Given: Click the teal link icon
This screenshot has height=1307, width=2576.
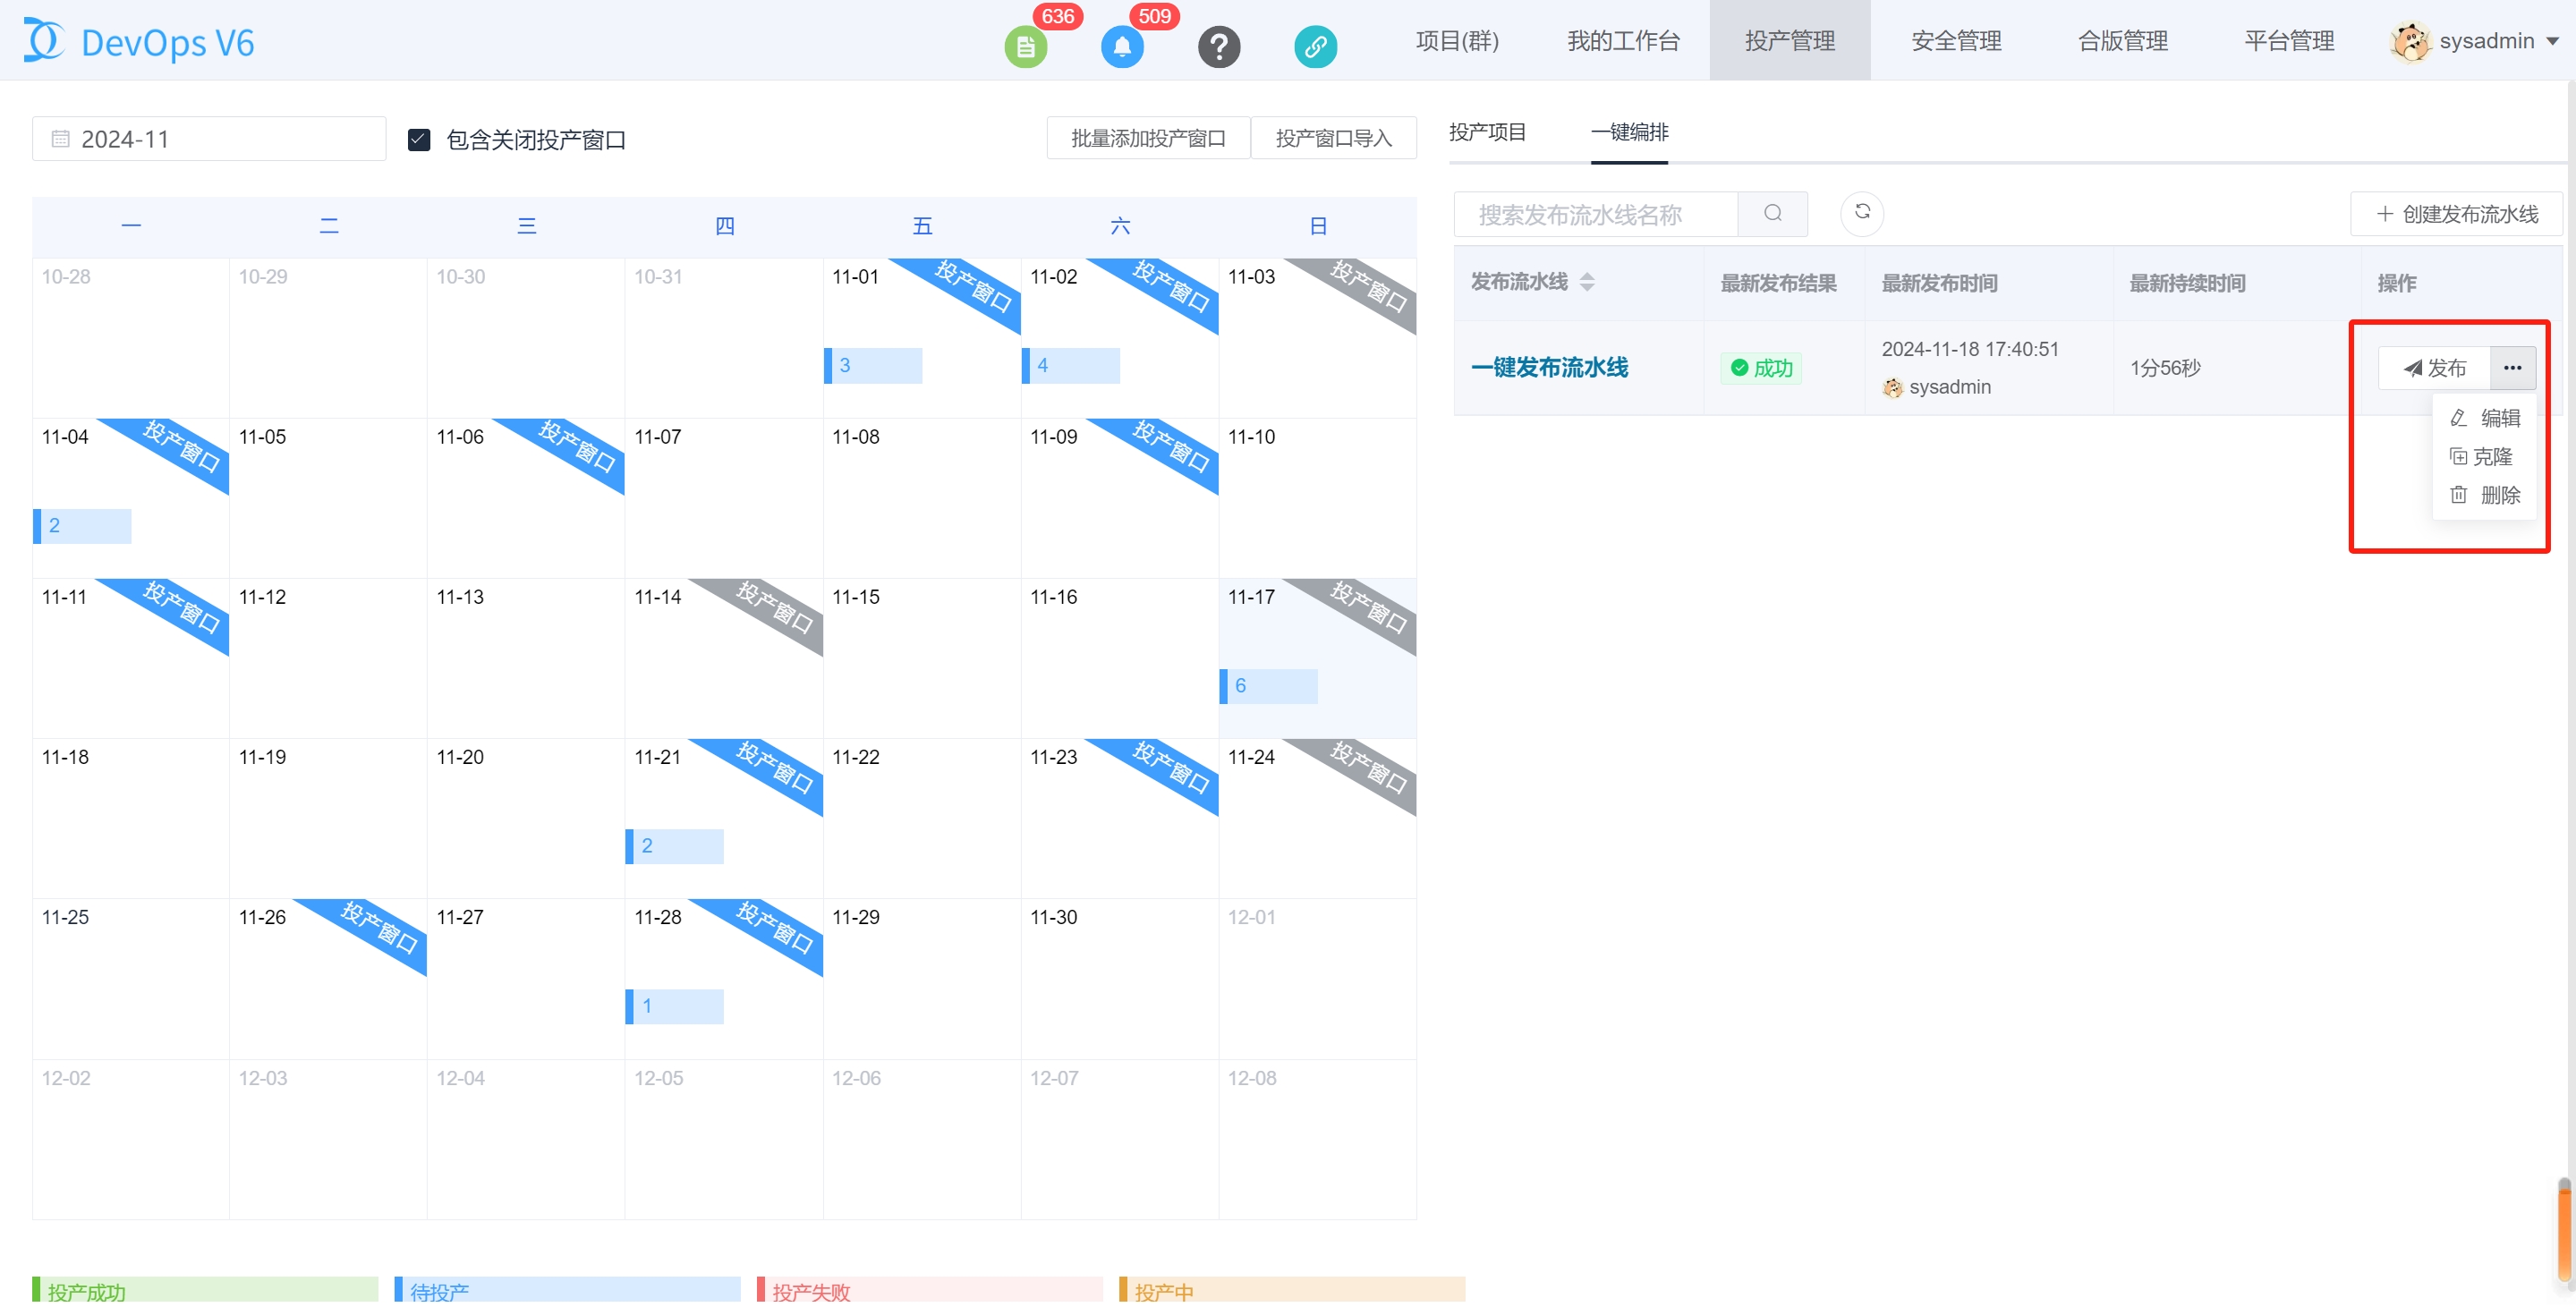Looking at the screenshot, I should [1315, 46].
